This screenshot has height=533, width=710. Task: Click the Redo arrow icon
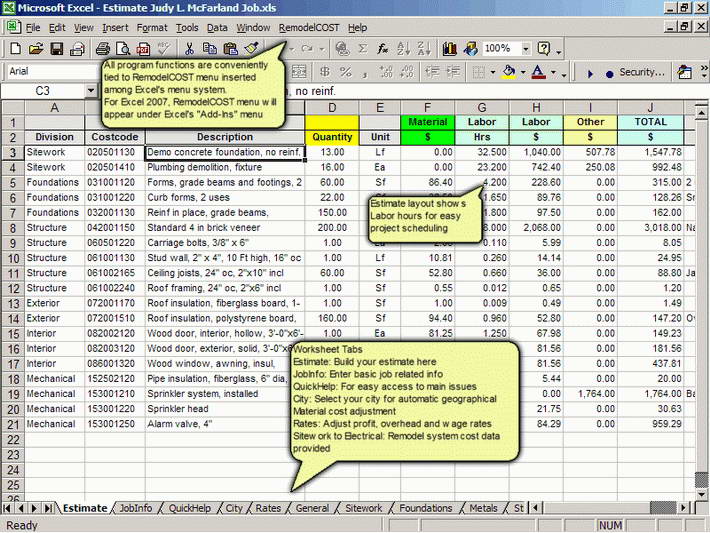(x=307, y=48)
